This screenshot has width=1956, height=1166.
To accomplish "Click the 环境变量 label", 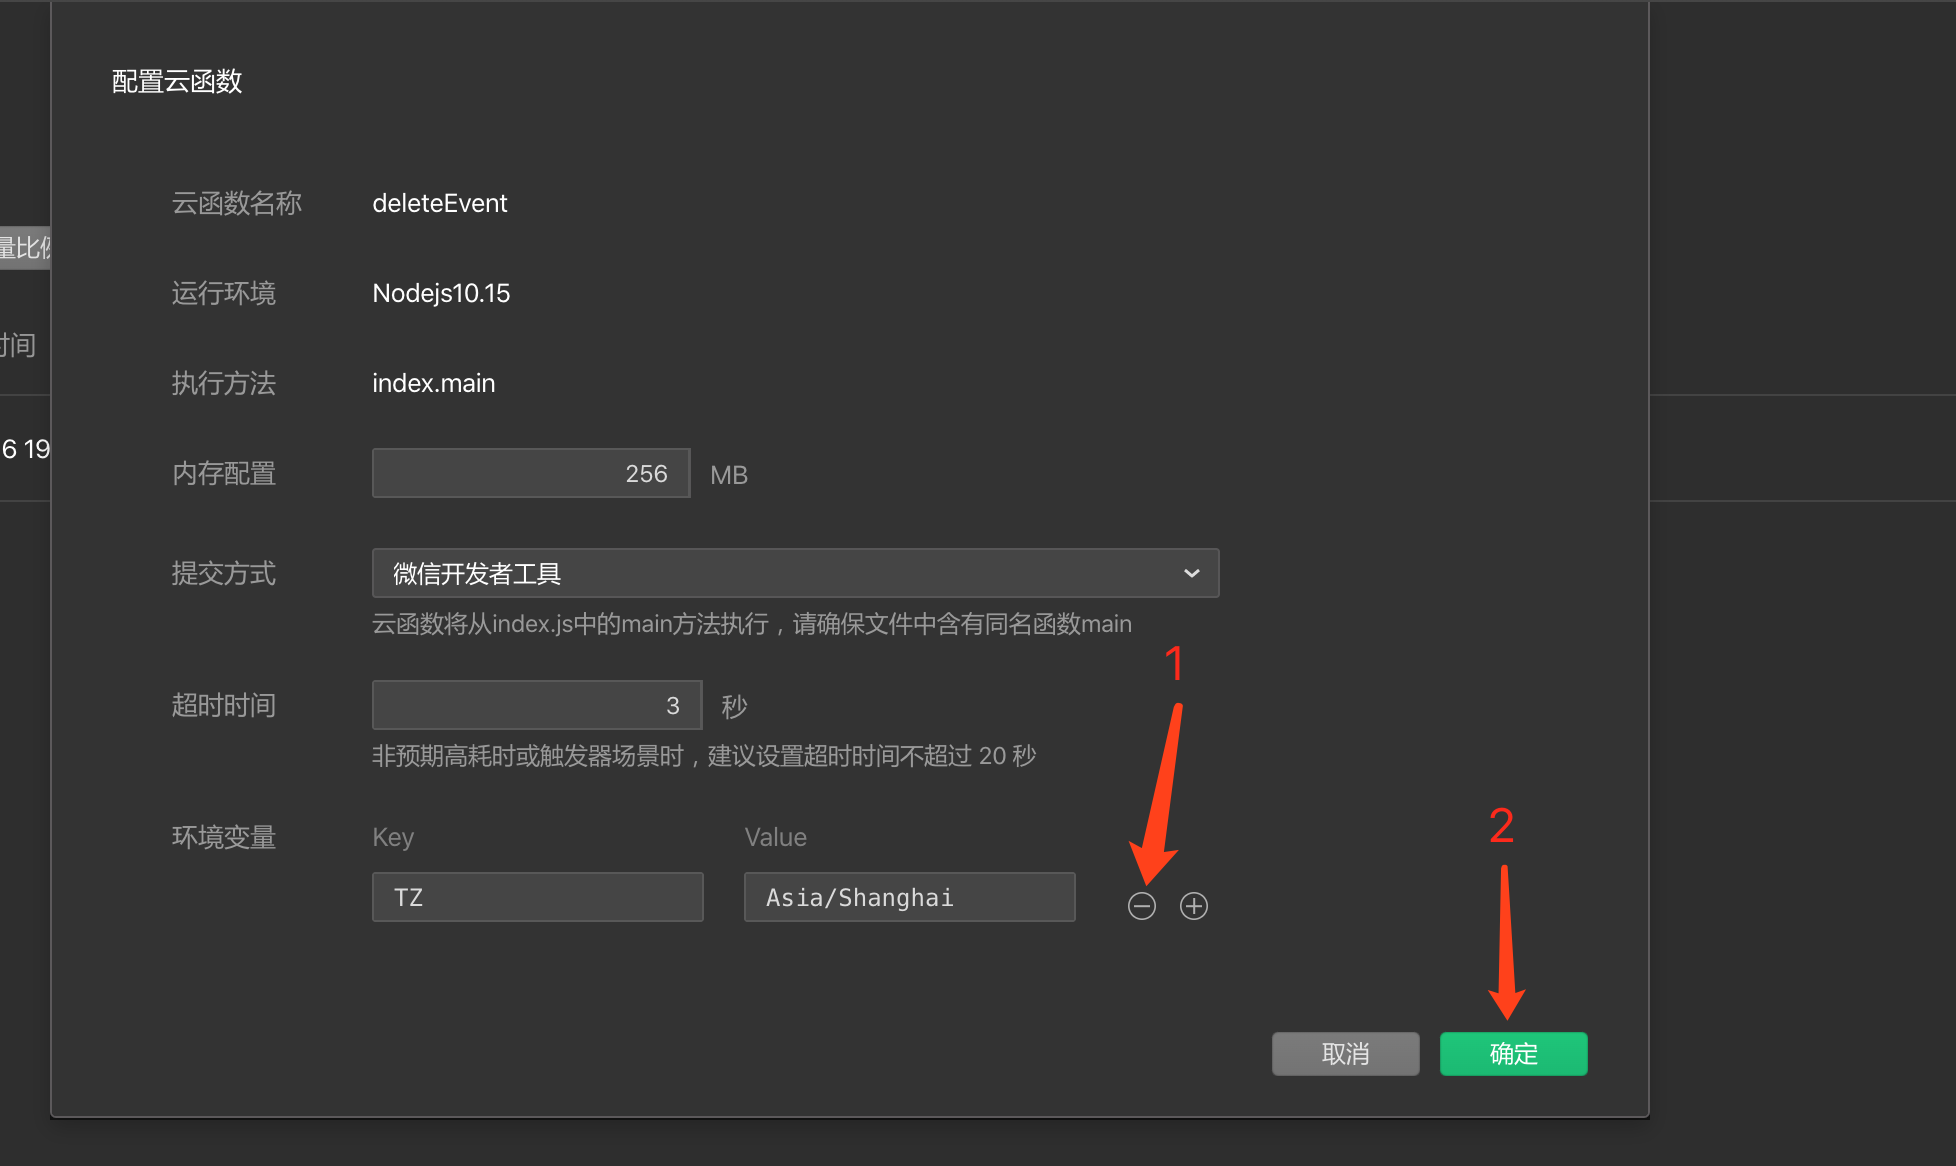I will (x=223, y=837).
